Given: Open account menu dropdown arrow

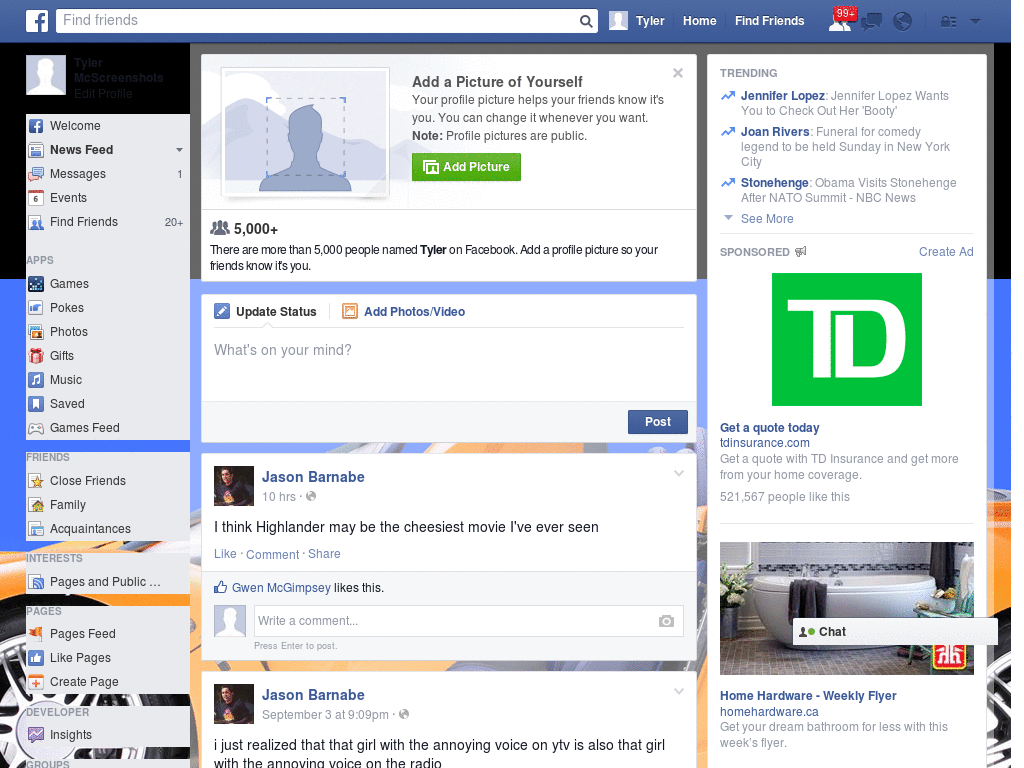Looking at the screenshot, I should pyautogui.click(x=975, y=21).
